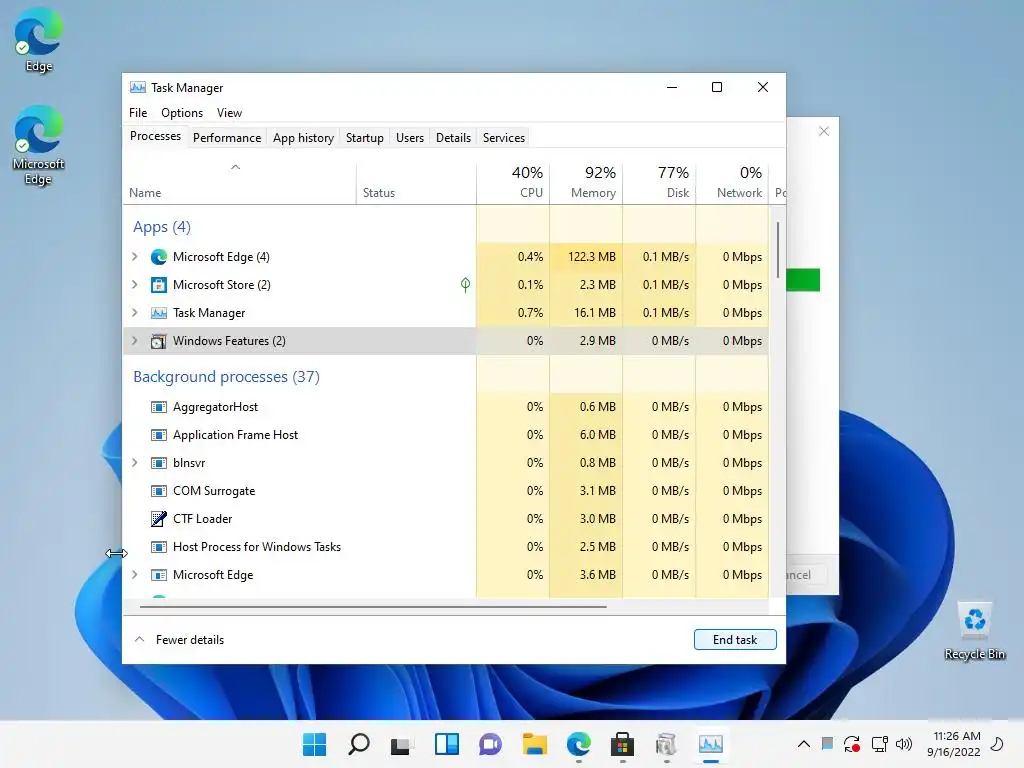Sort by CPU column header
1024x768 pixels.
click(x=513, y=182)
